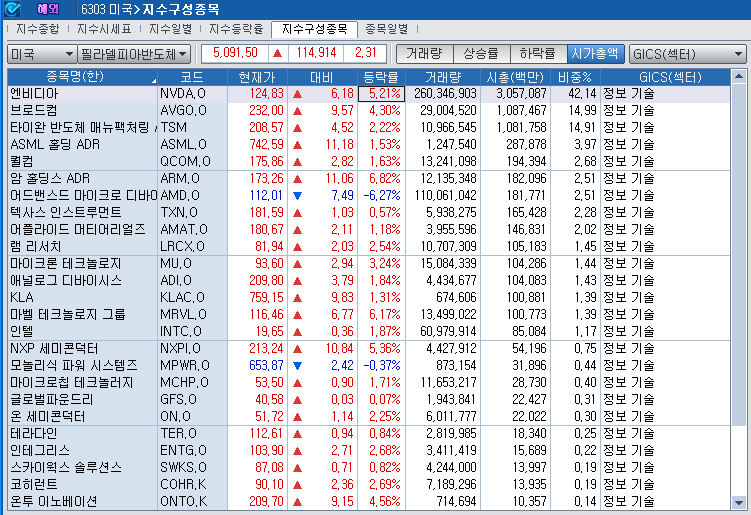Click the 현재가 column header
This screenshot has height=515, width=751.
[x=257, y=77]
